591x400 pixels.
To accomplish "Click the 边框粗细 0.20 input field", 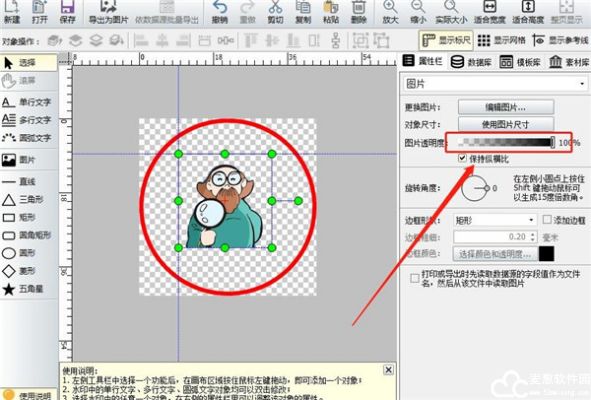I will 491,237.
